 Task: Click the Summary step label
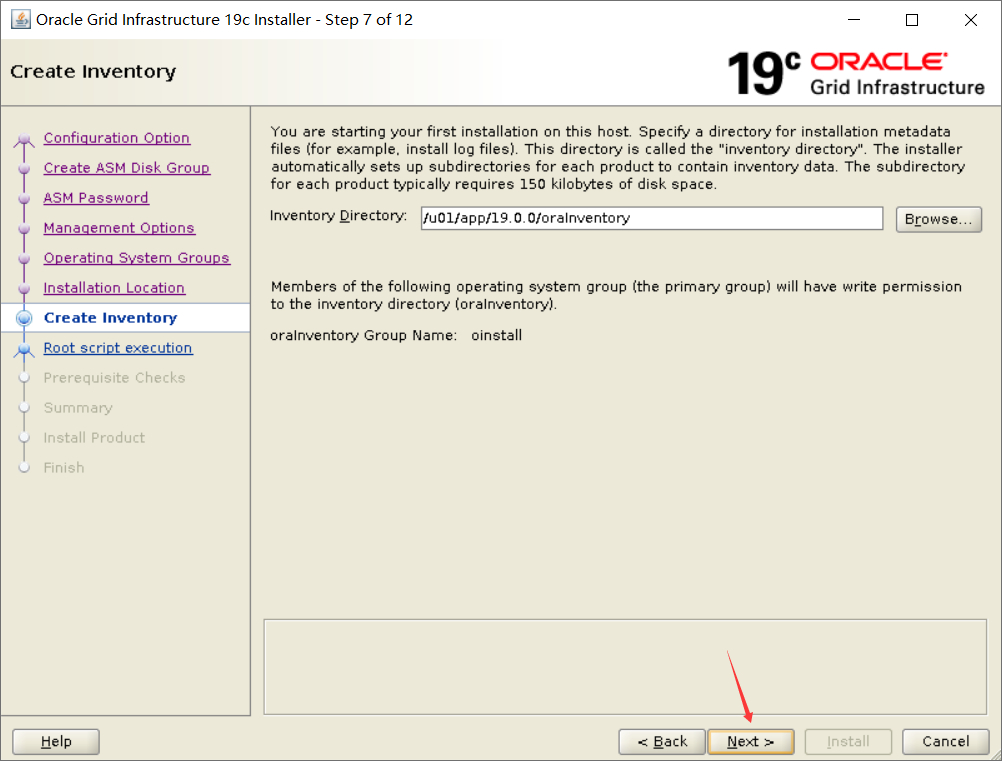click(78, 408)
